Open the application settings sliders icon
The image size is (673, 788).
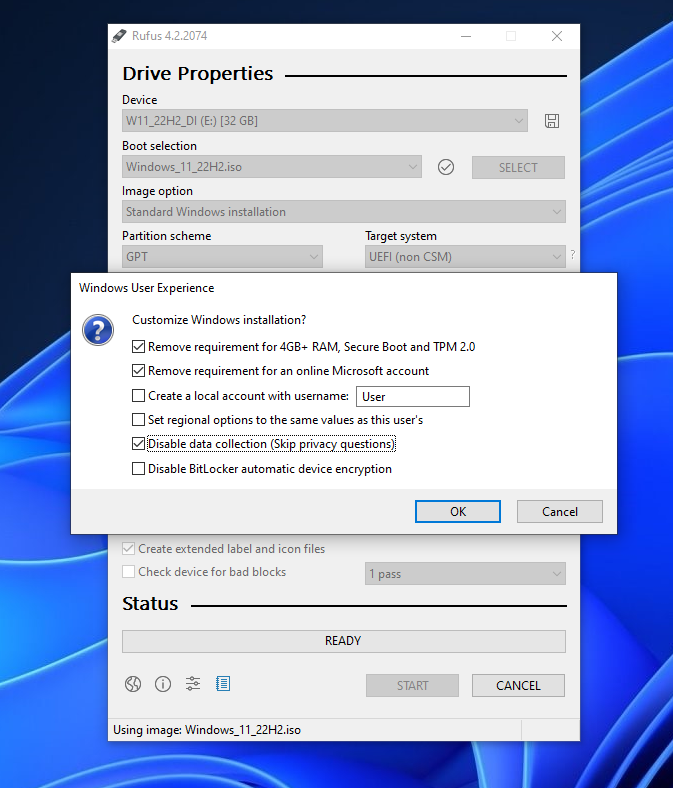tap(193, 684)
